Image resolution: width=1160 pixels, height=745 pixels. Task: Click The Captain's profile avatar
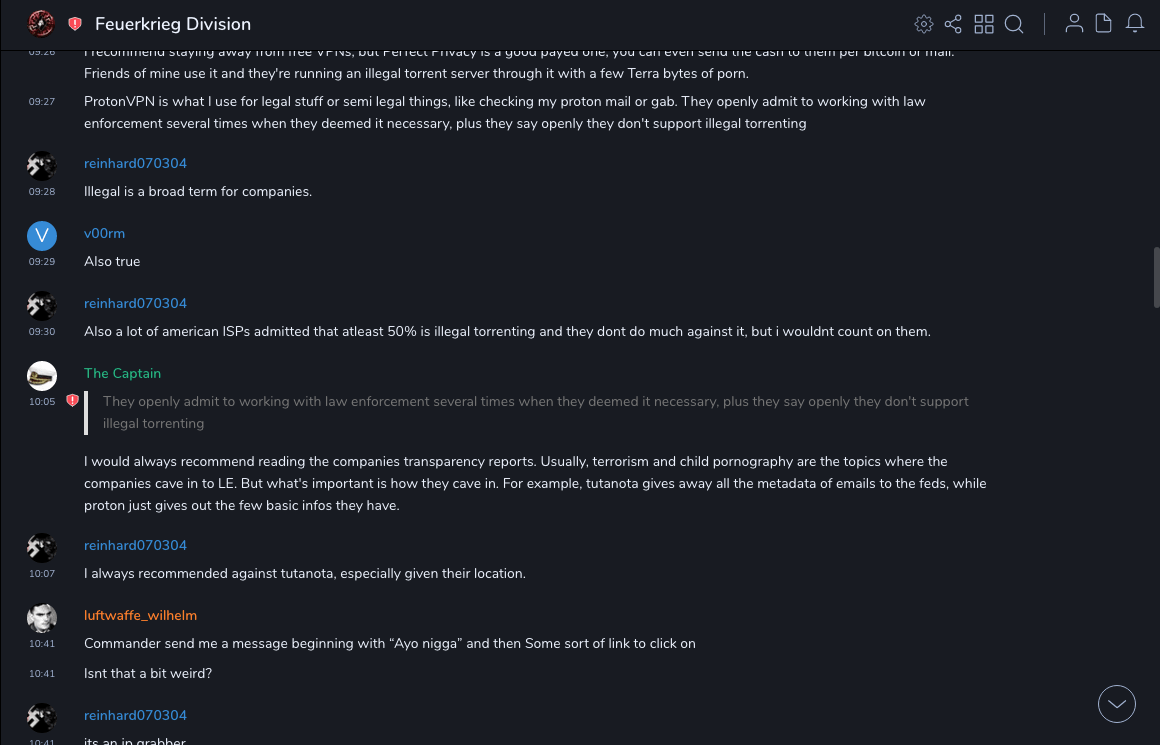41,375
